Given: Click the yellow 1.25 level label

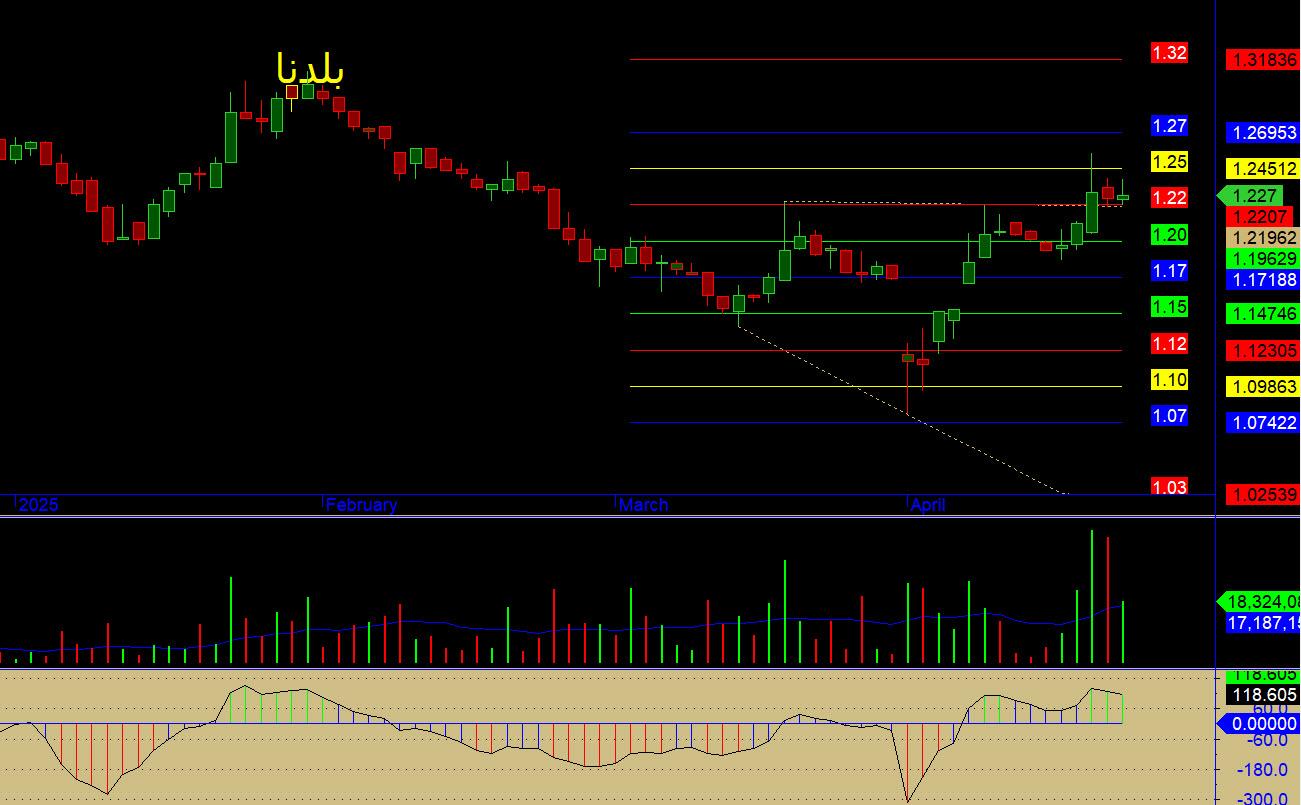Looking at the screenshot, I should (1169, 162).
